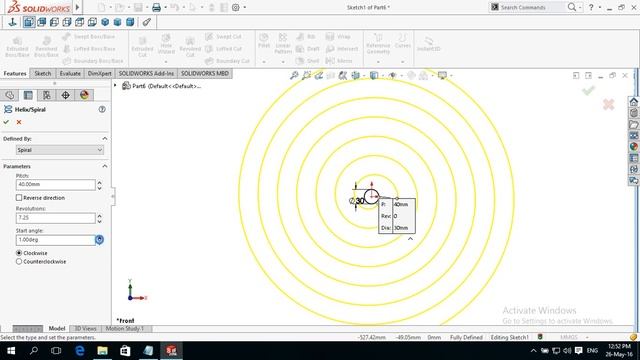Cancel Helix/Spiral with red X

[x=19, y=122]
